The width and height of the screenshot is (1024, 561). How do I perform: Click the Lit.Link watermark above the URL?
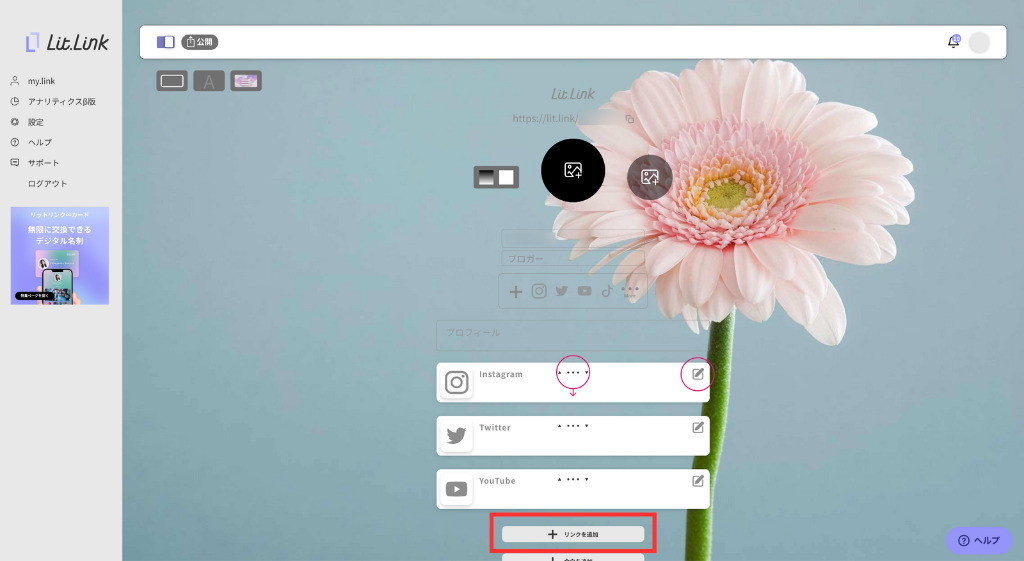point(573,94)
